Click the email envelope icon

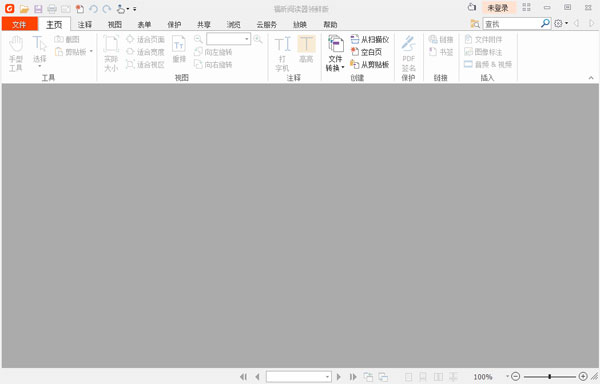coord(66,9)
